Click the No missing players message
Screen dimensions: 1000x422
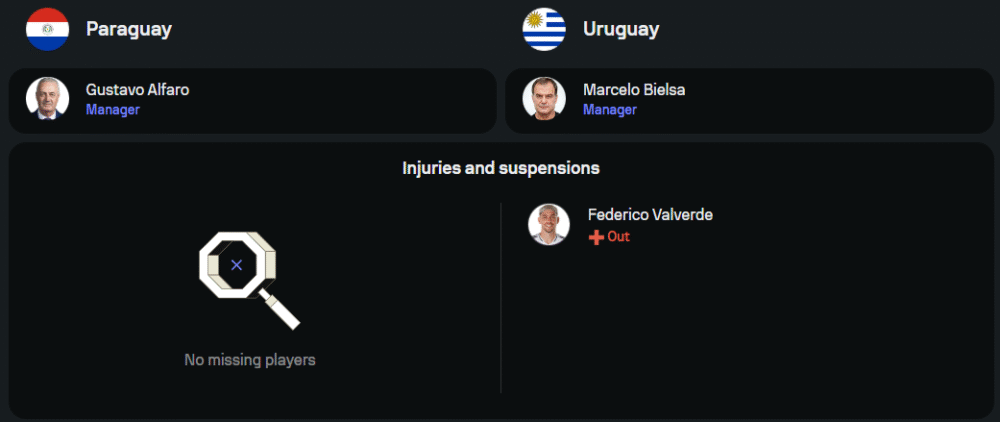tap(250, 359)
